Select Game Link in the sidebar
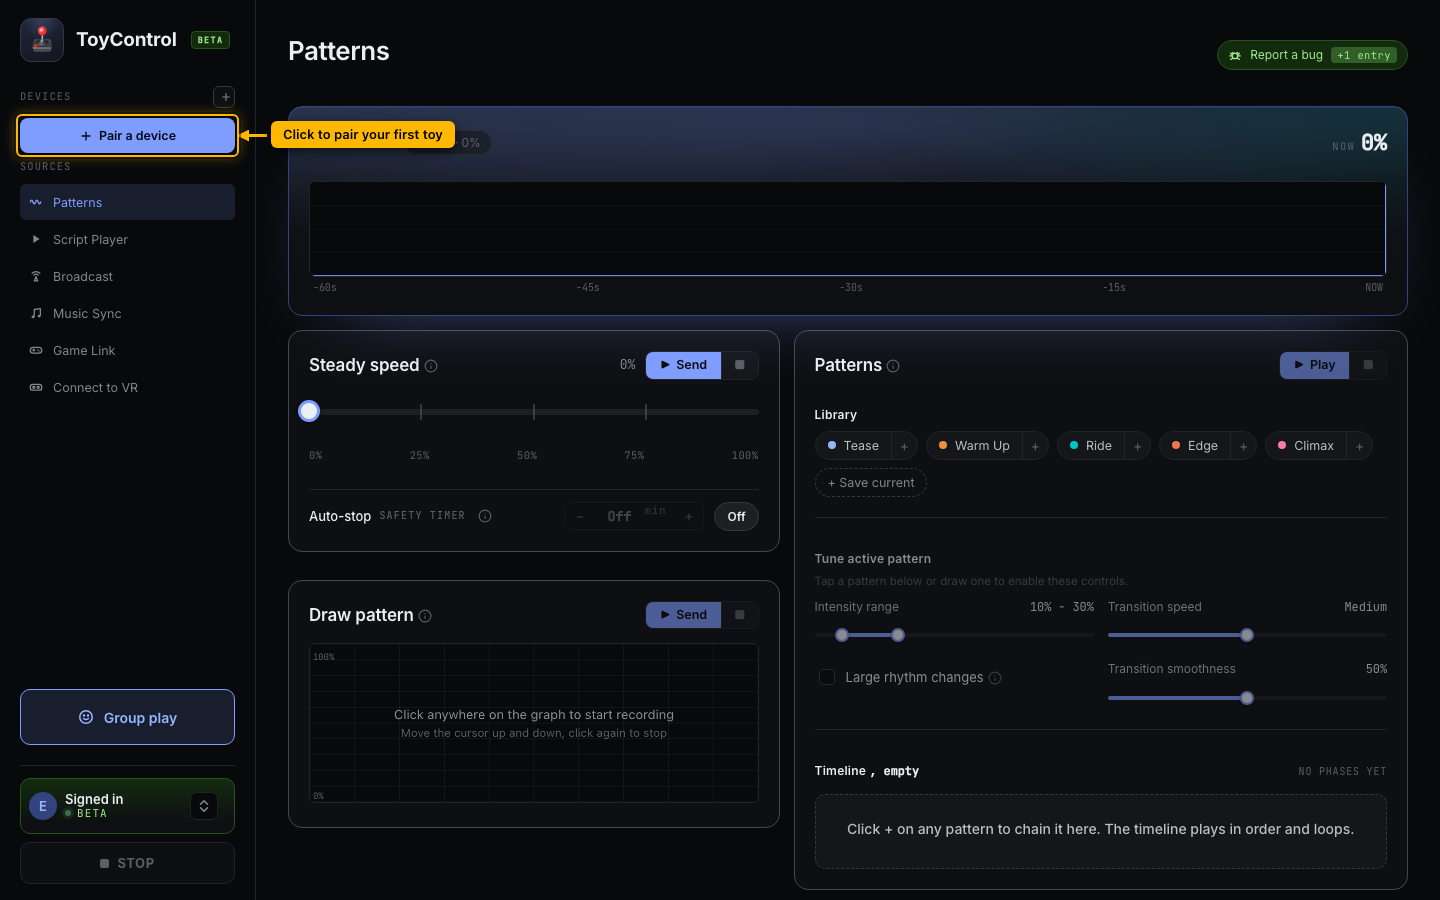Screen dimensions: 1440x900 coord(127,350)
